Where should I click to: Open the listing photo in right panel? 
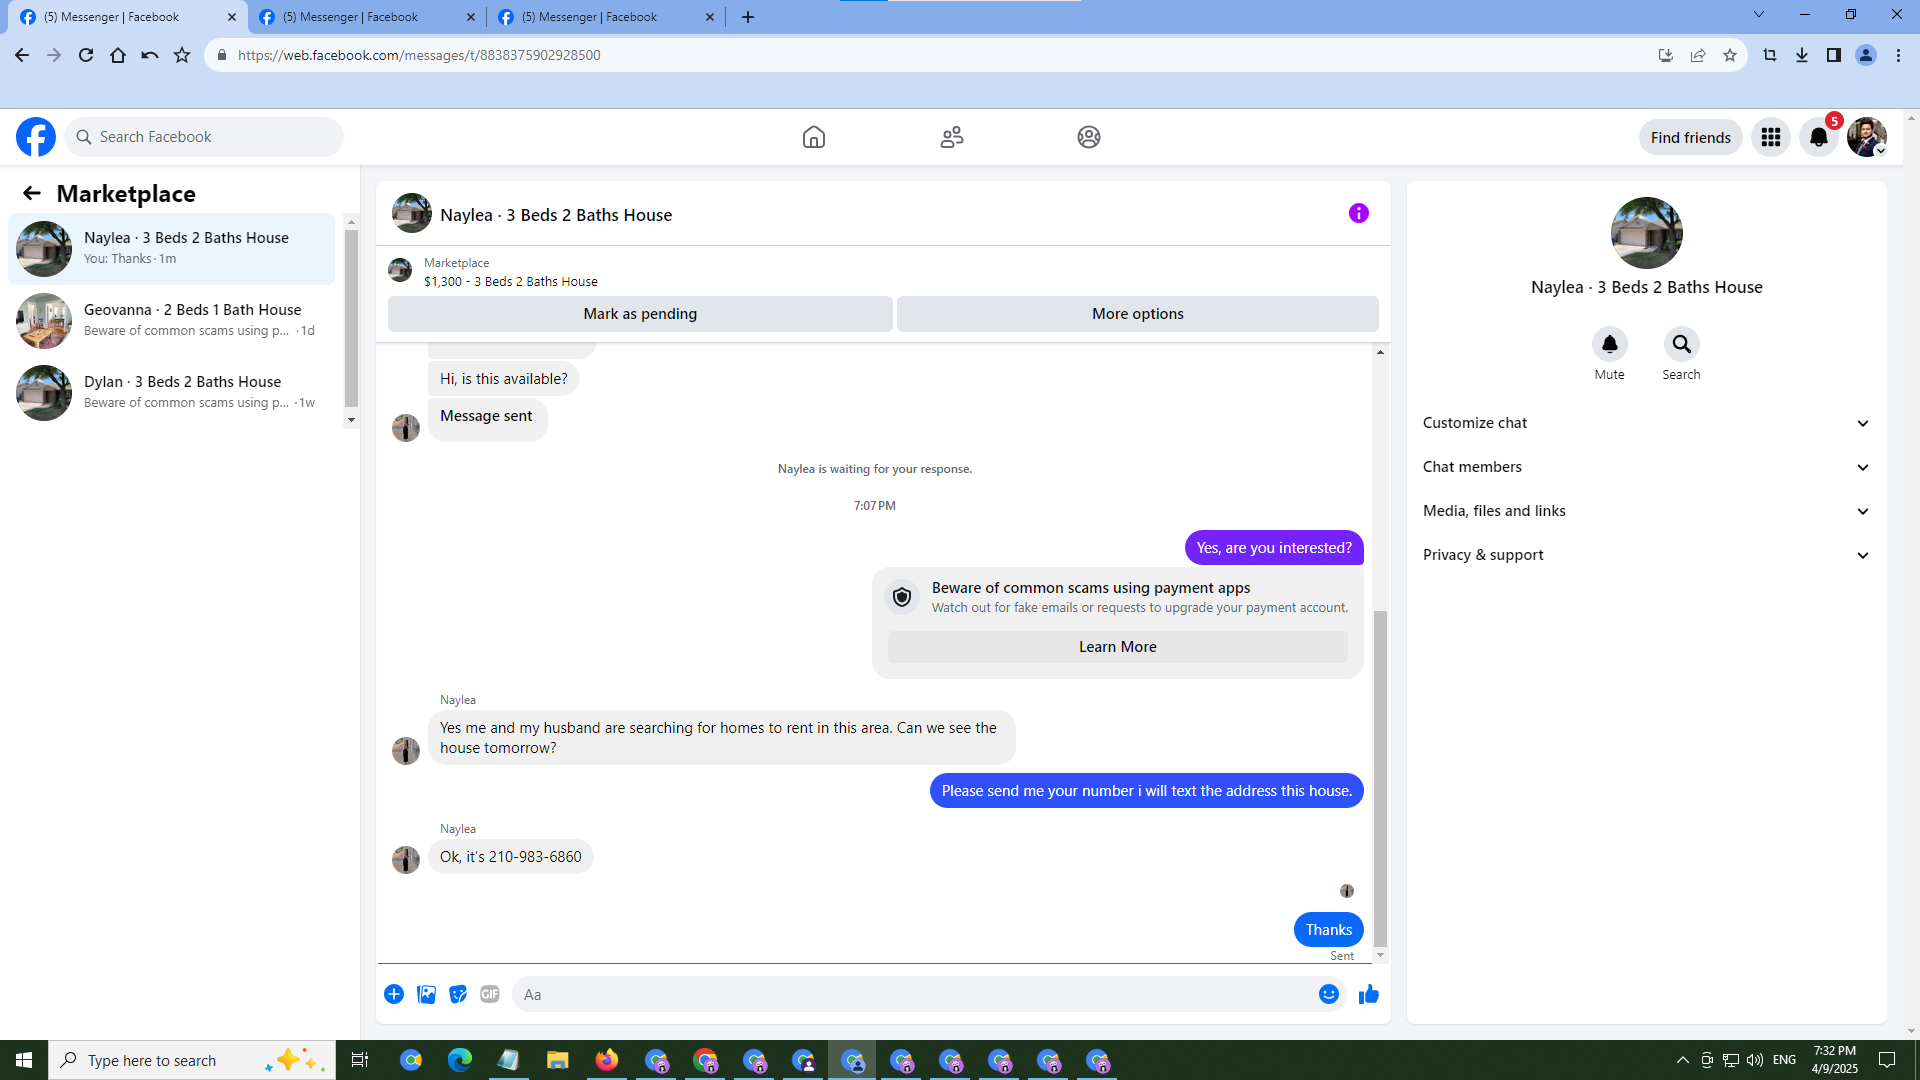coord(1647,233)
